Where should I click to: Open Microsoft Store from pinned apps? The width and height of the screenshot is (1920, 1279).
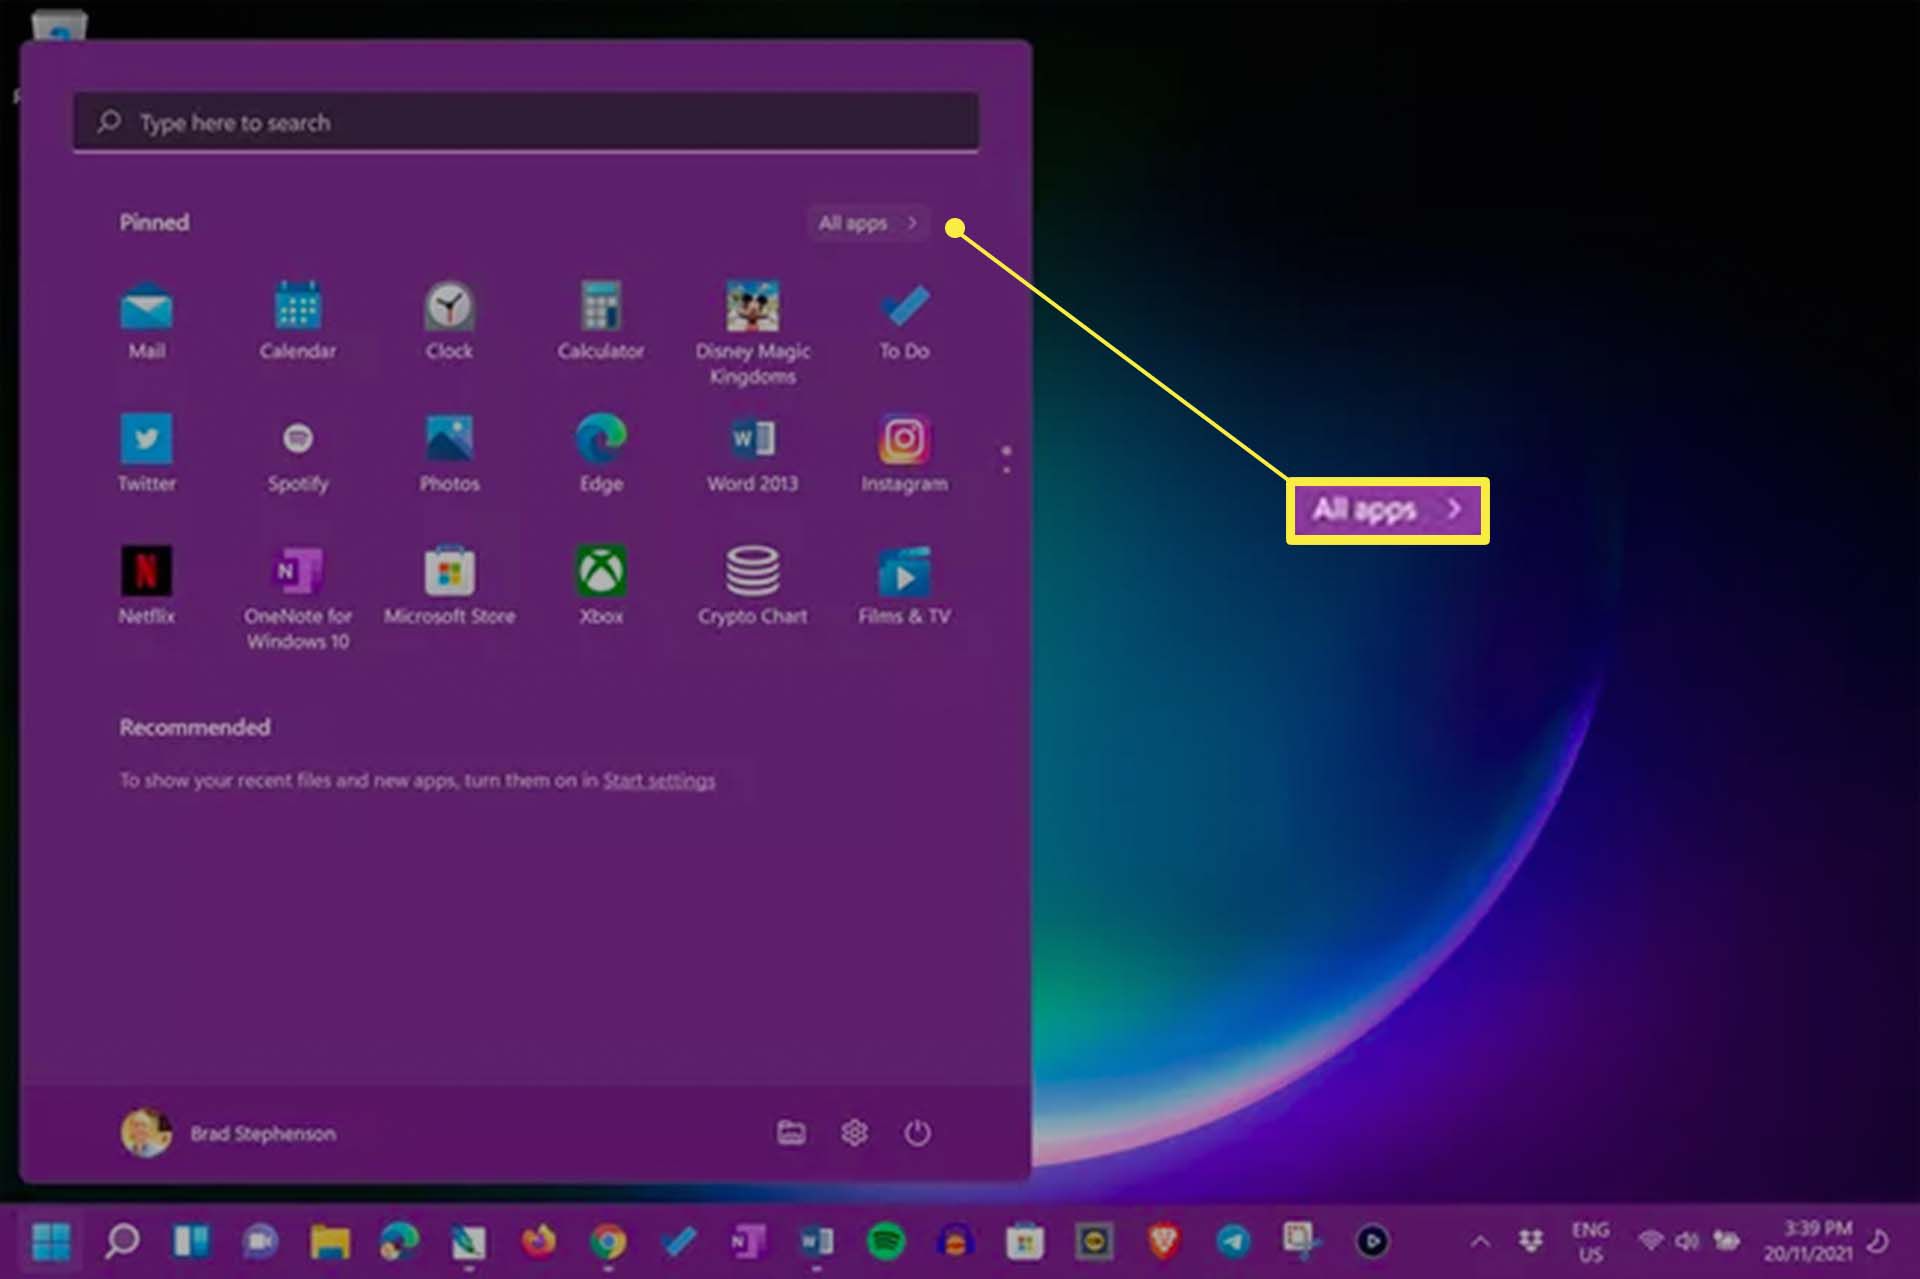coord(449,587)
